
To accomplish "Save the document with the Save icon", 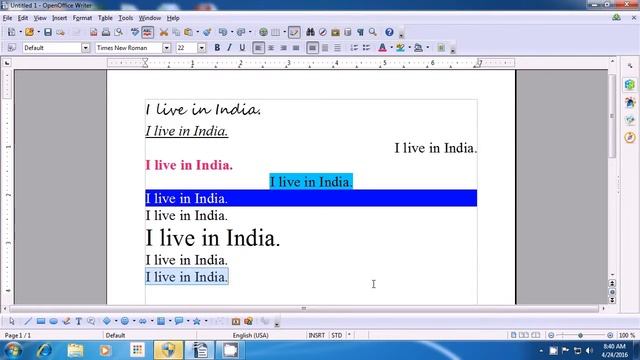I will coord(48,32).
